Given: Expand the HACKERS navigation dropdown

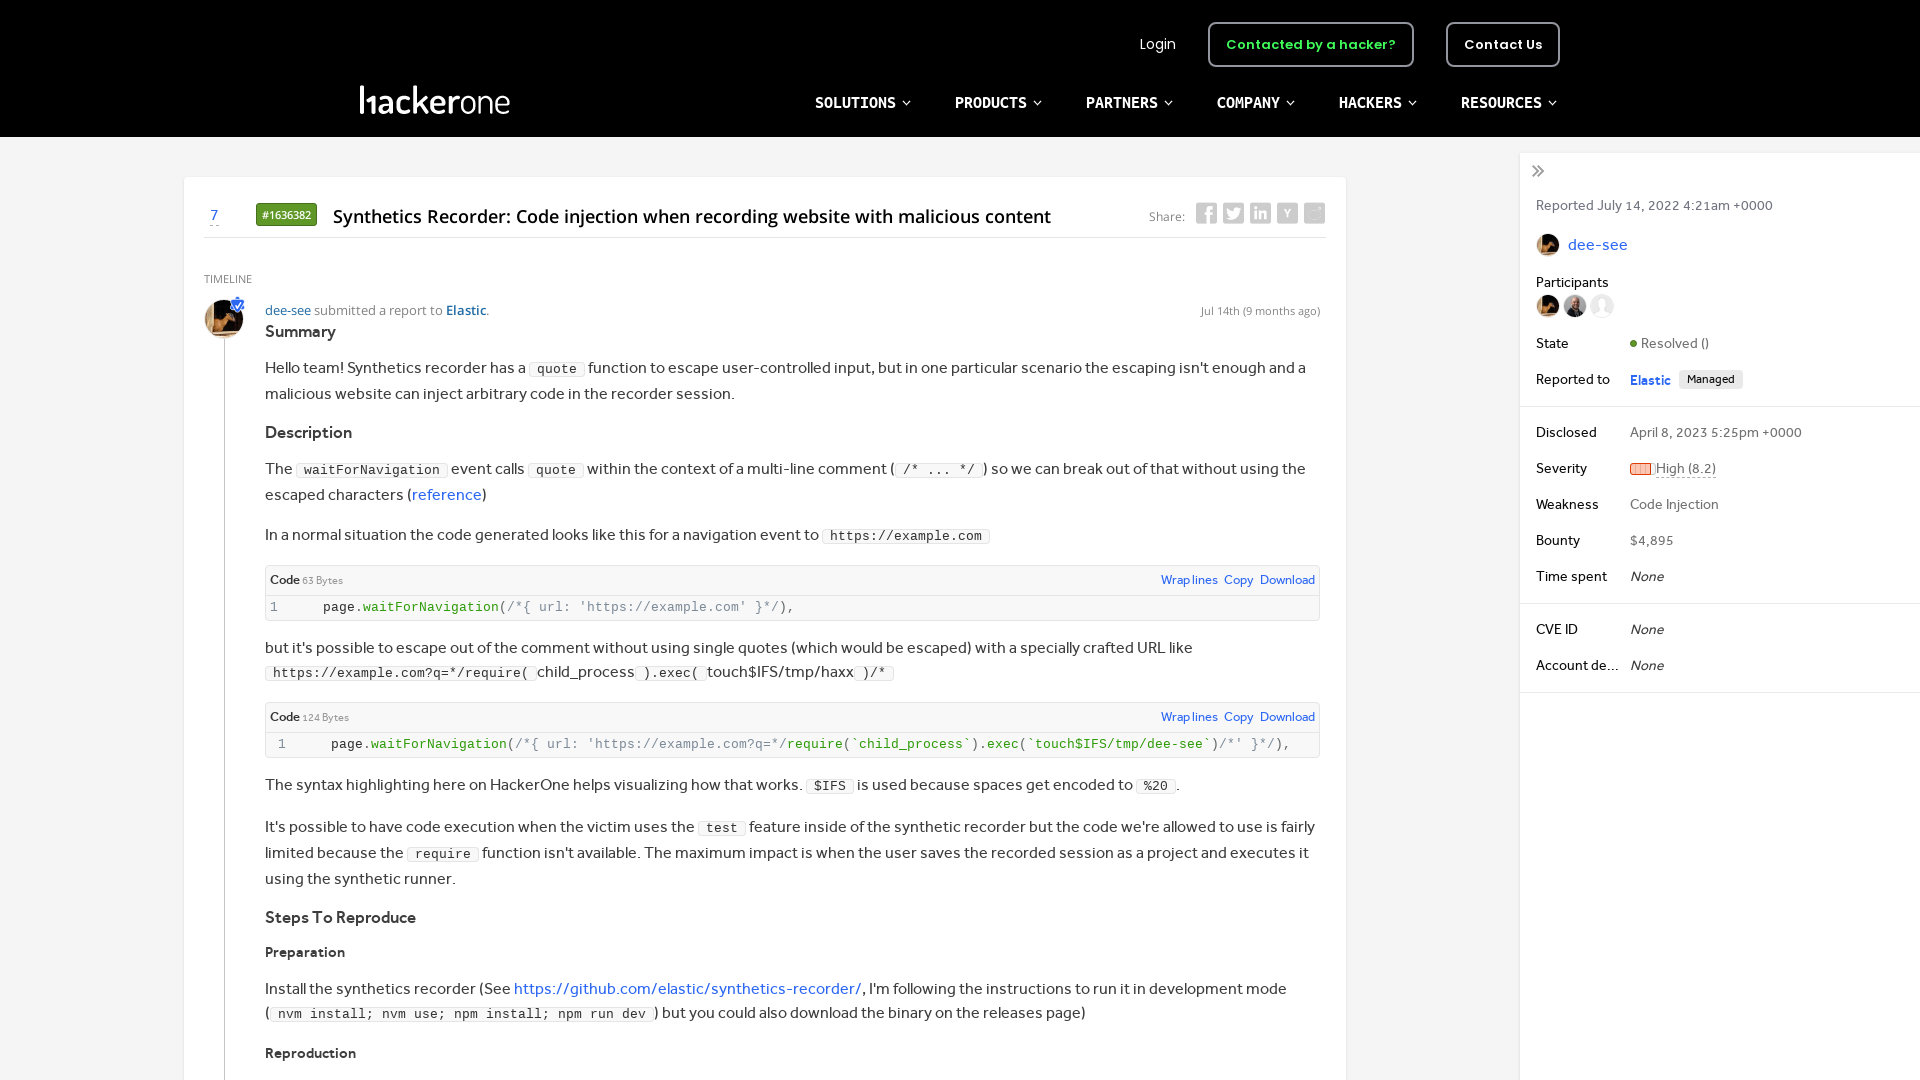Looking at the screenshot, I should point(1377,102).
